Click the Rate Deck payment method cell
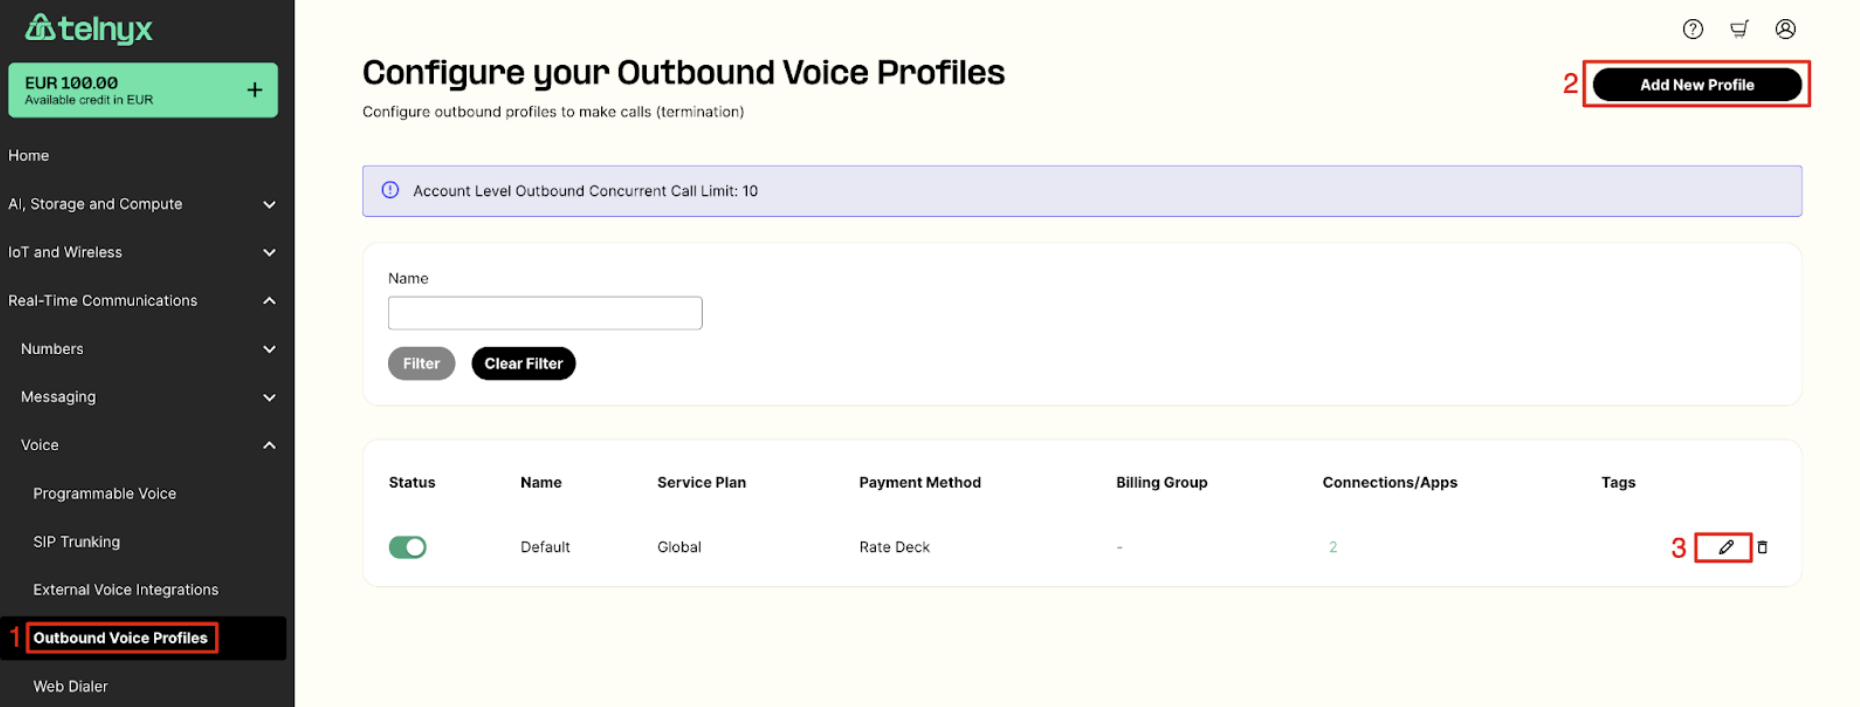 click(894, 547)
